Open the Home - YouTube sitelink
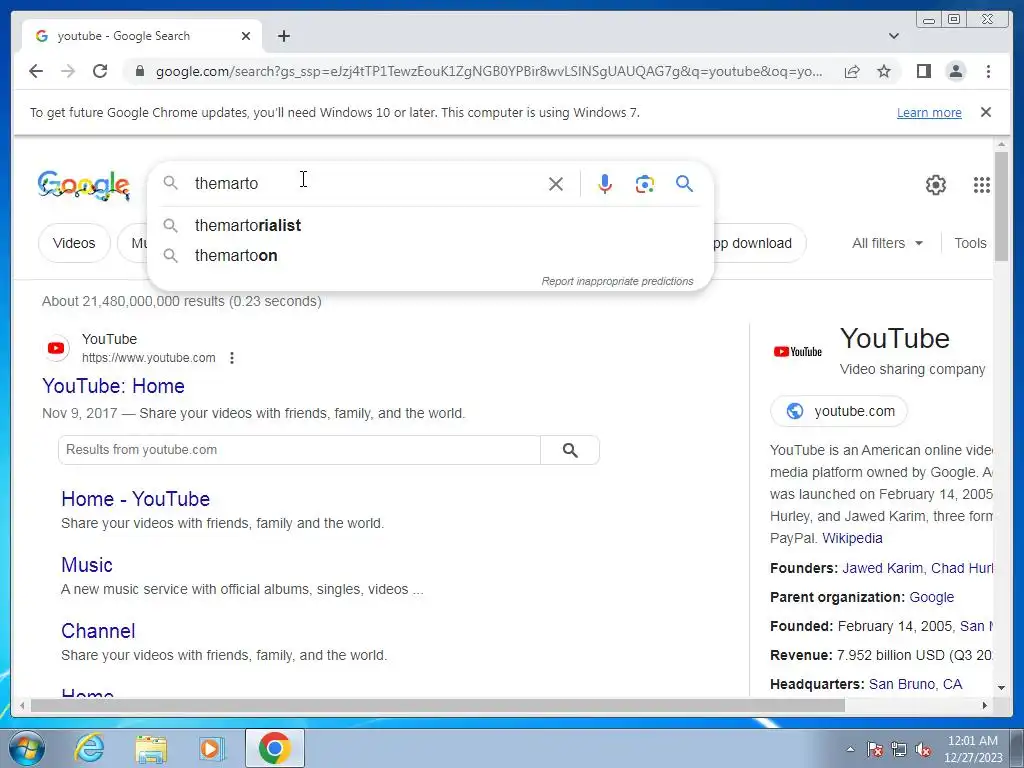Image resolution: width=1024 pixels, height=768 pixels. click(x=135, y=499)
